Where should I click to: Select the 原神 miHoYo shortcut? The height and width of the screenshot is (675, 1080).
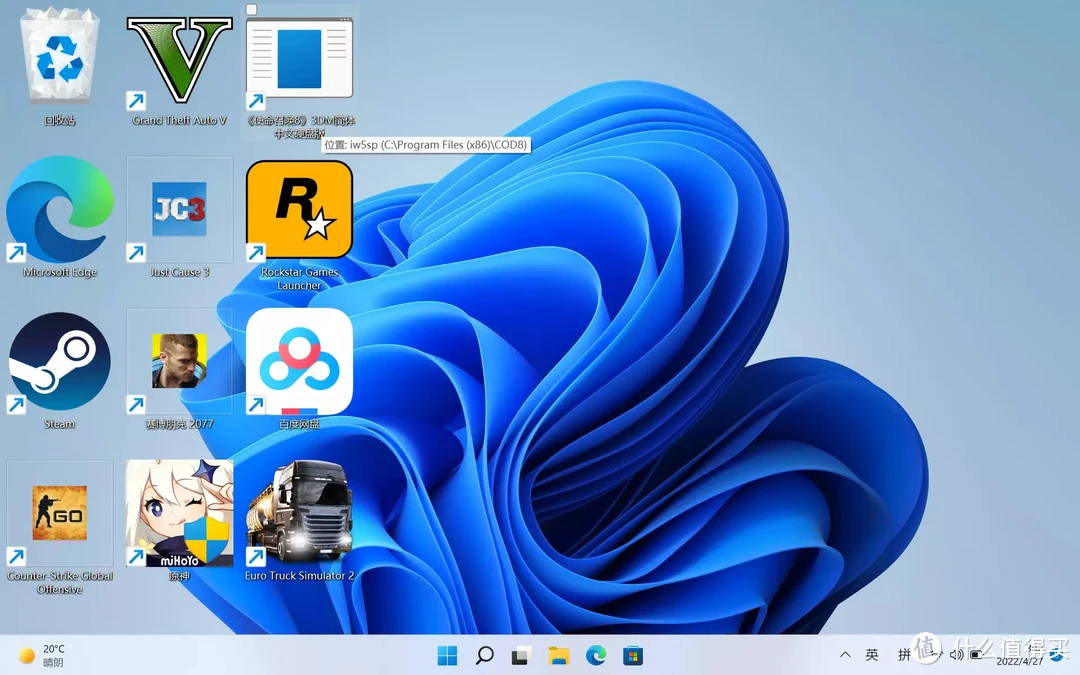pyautogui.click(x=180, y=513)
